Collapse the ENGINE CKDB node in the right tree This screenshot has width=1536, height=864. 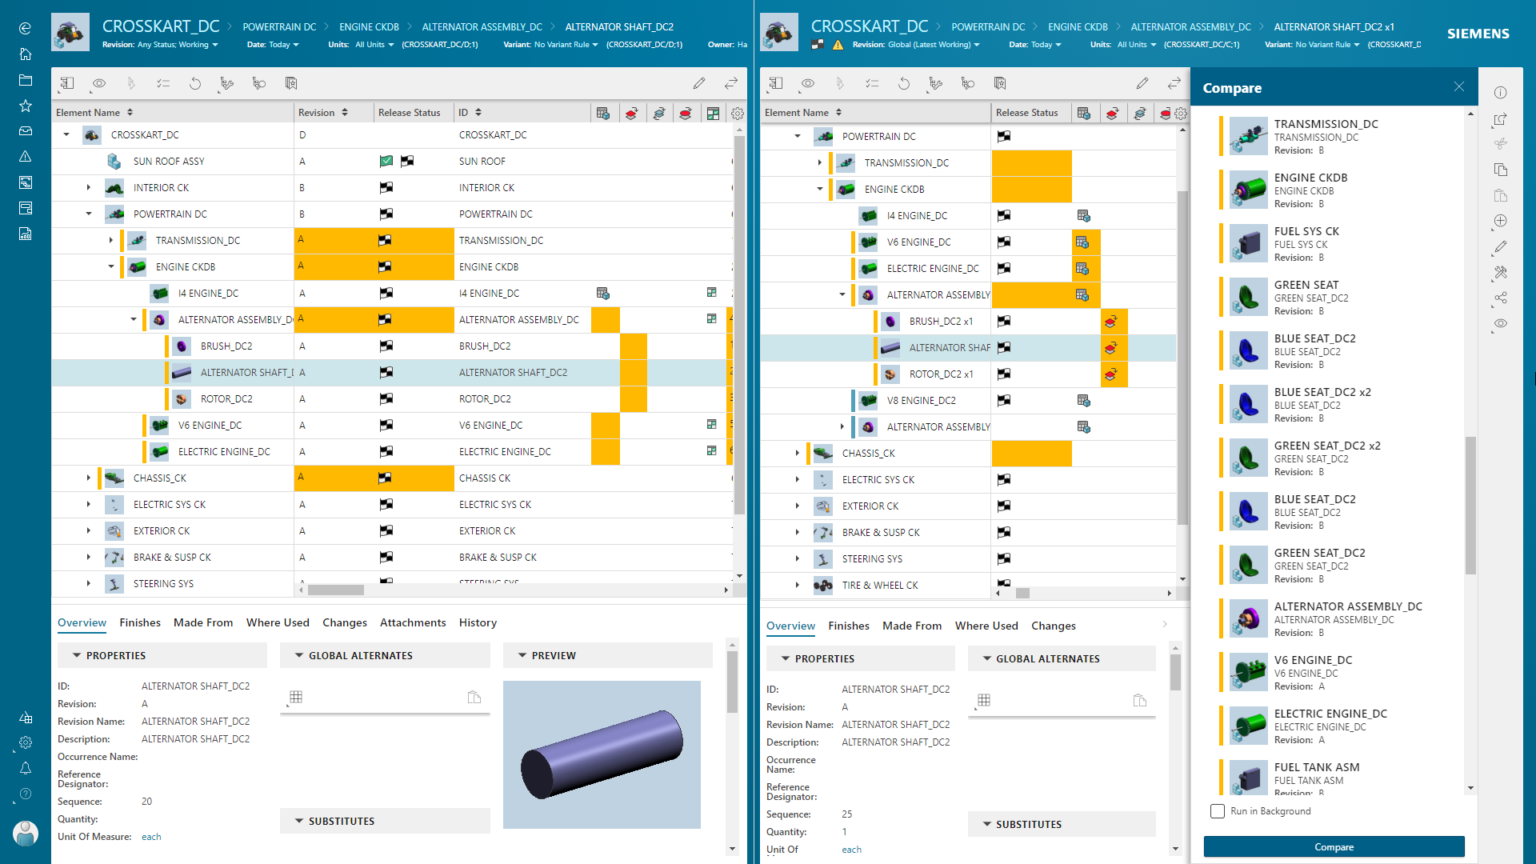[818, 188]
